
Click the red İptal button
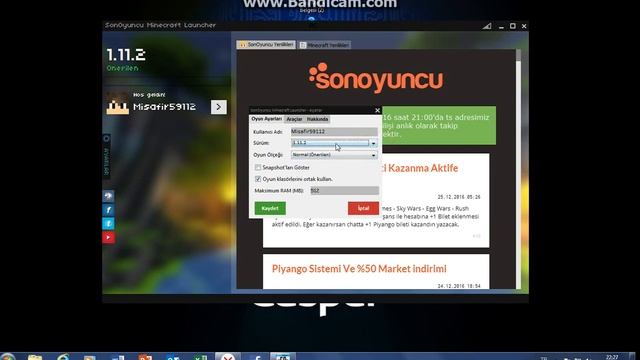pyautogui.click(x=363, y=208)
